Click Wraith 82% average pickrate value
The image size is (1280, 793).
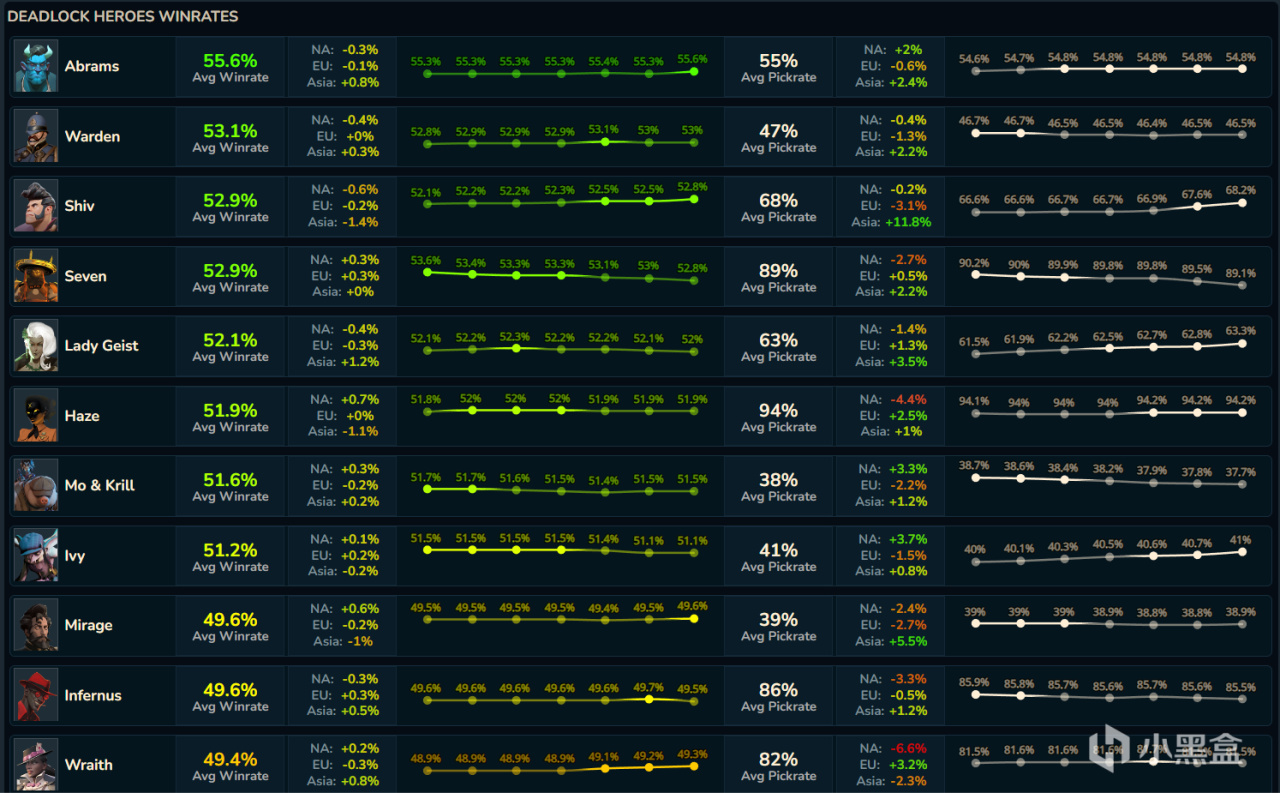pyautogui.click(x=778, y=759)
